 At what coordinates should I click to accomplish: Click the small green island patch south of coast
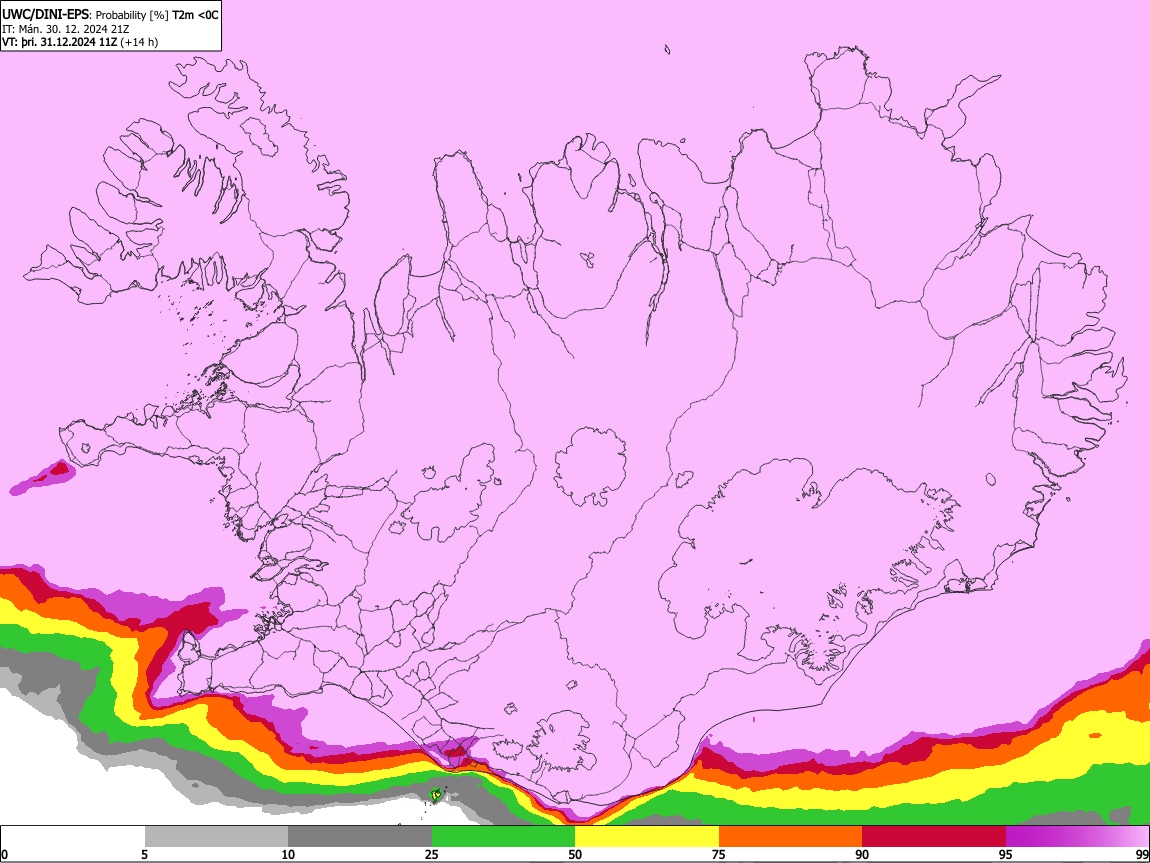pyautogui.click(x=436, y=794)
